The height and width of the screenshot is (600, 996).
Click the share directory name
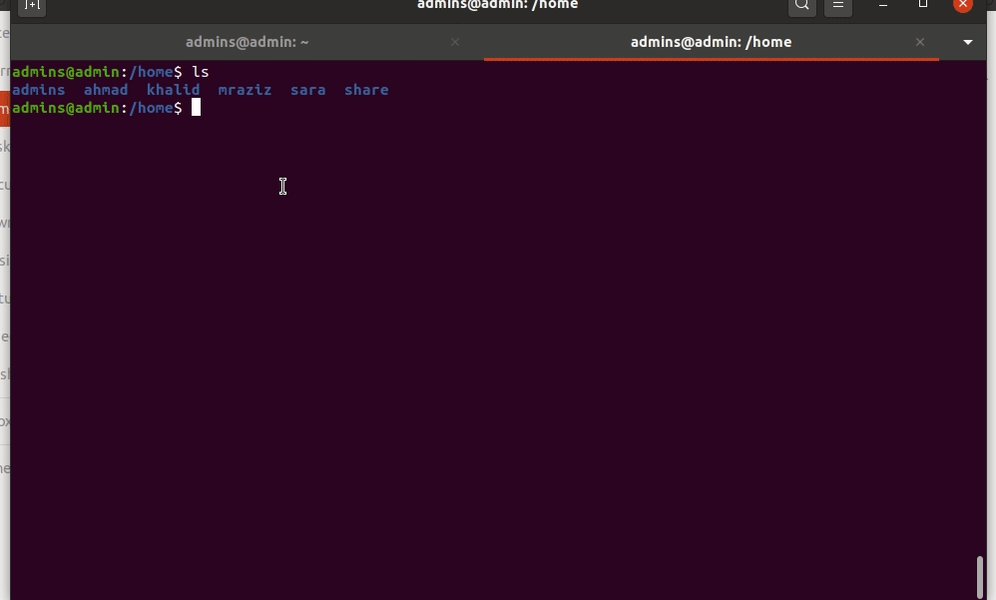tap(367, 90)
